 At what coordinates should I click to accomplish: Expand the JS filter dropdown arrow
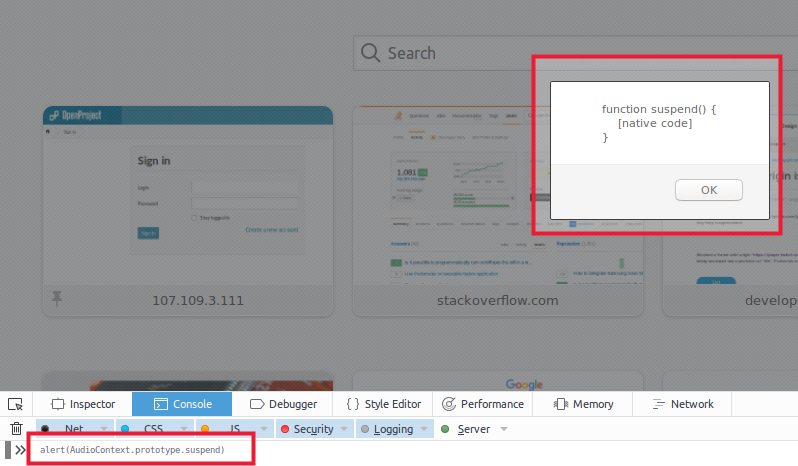click(x=265, y=429)
